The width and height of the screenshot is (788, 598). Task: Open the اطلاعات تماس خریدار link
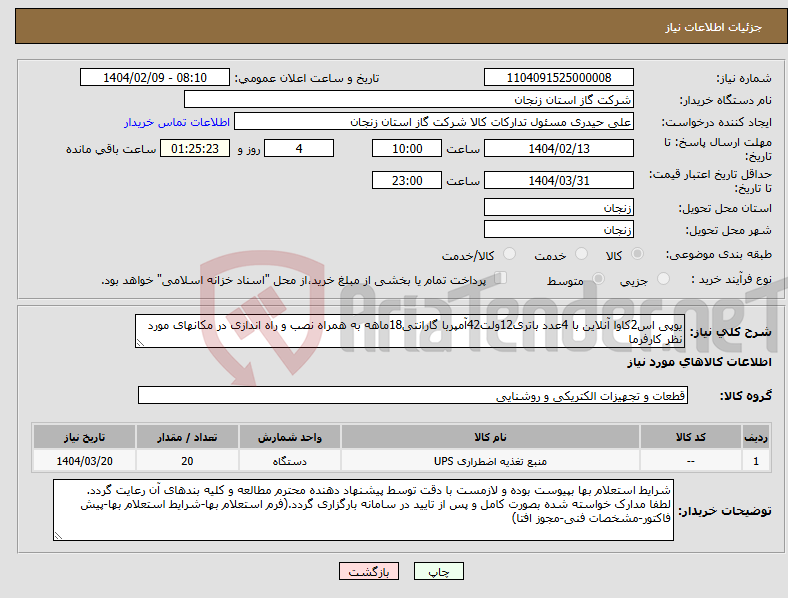(x=177, y=122)
